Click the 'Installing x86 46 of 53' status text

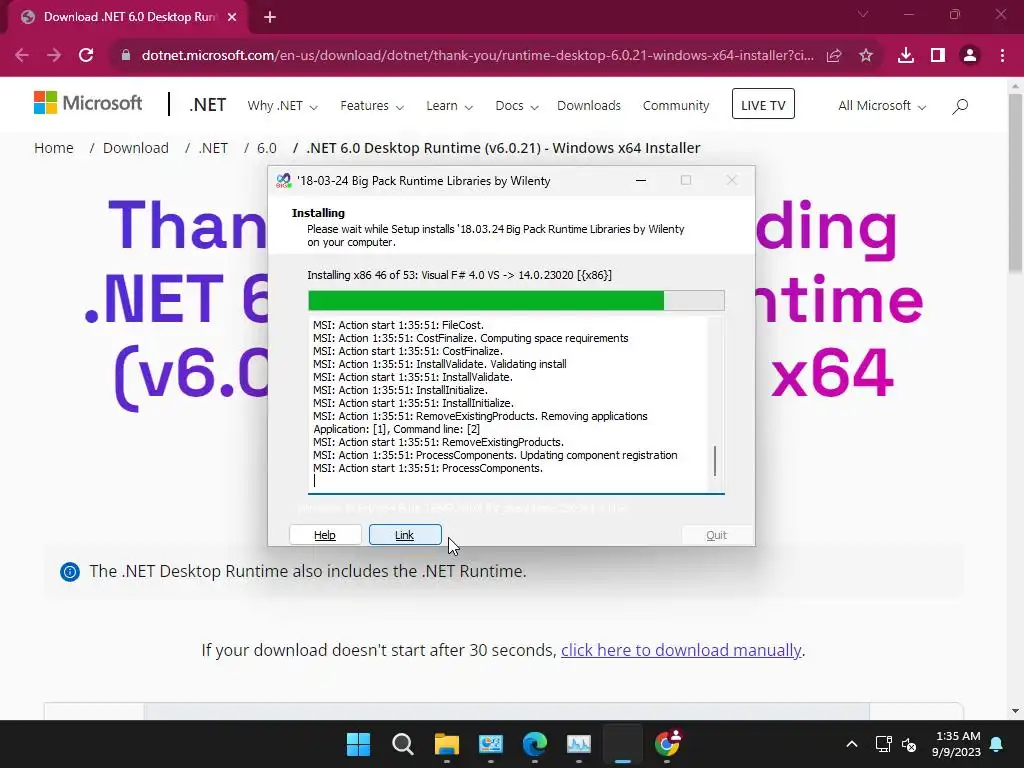(x=459, y=275)
